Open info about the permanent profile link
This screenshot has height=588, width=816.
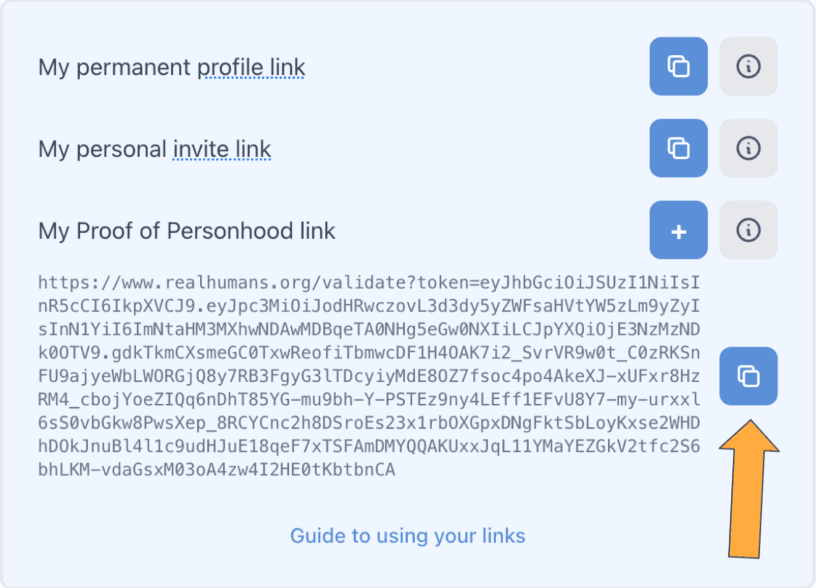pyautogui.click(x=748, y=66)
